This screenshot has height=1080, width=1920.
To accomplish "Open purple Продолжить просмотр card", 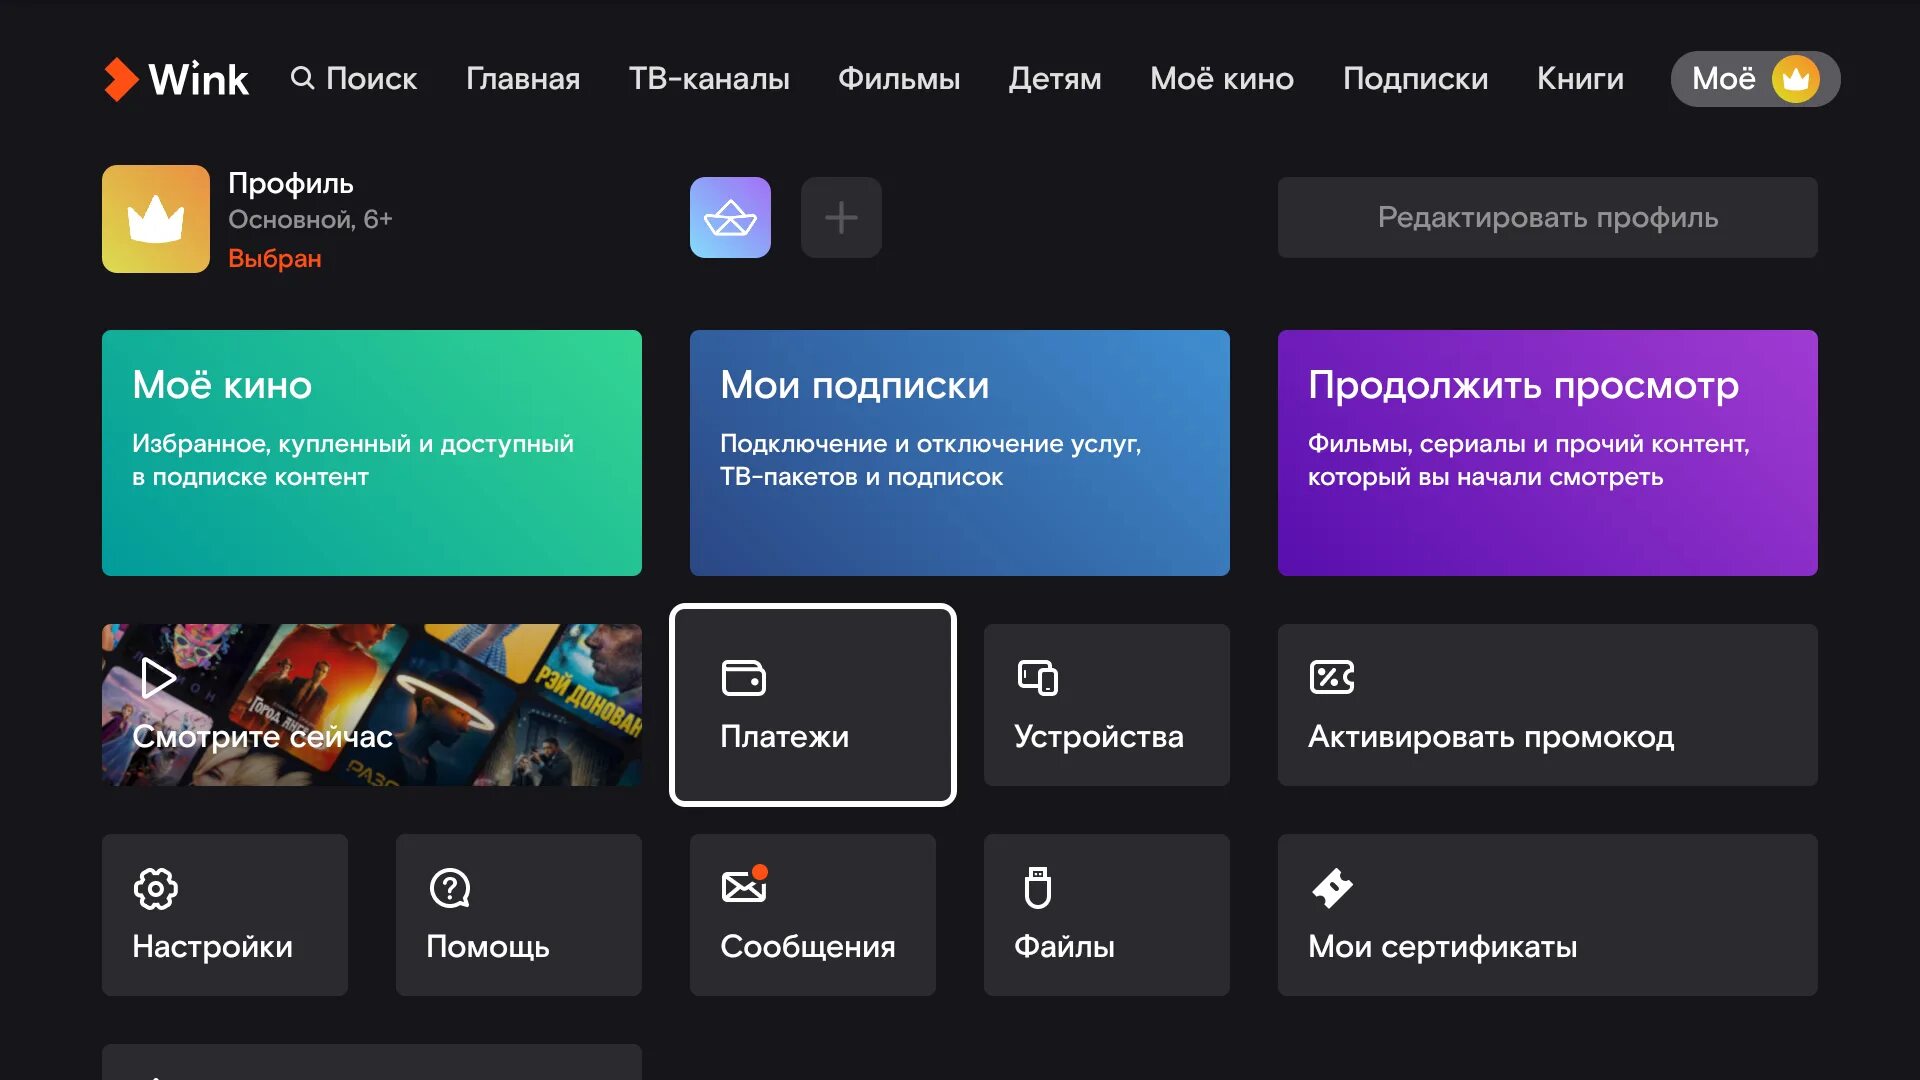I will point(1547,453).
